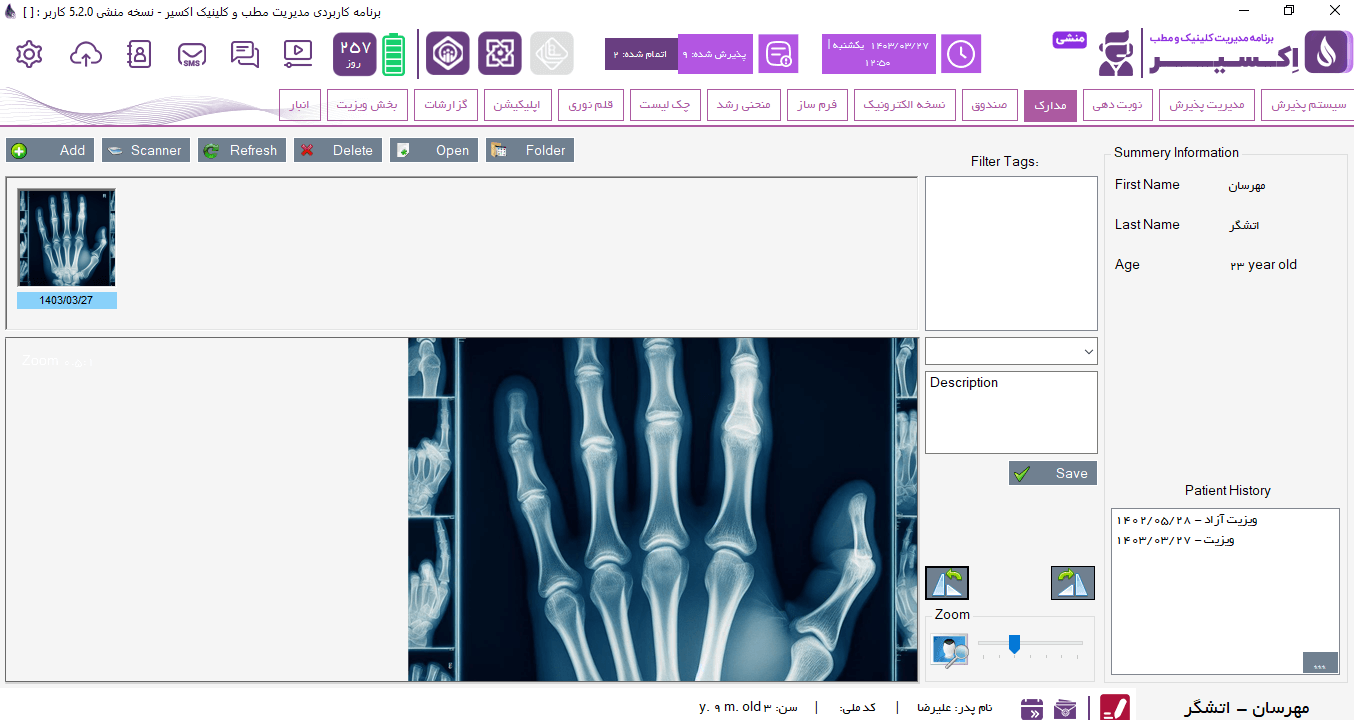Open the contacts address book icon
1354x720 pixels.
coord(139,54)
